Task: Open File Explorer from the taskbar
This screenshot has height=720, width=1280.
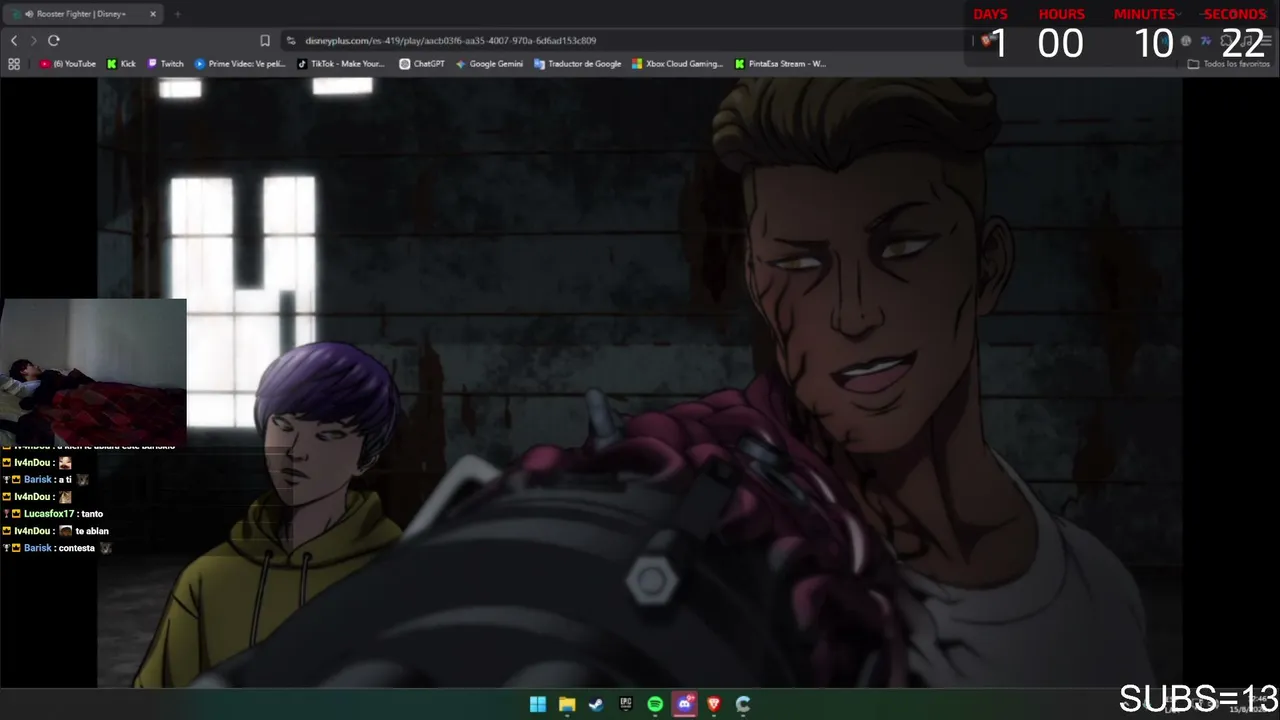Action: (x=567, y=704)
